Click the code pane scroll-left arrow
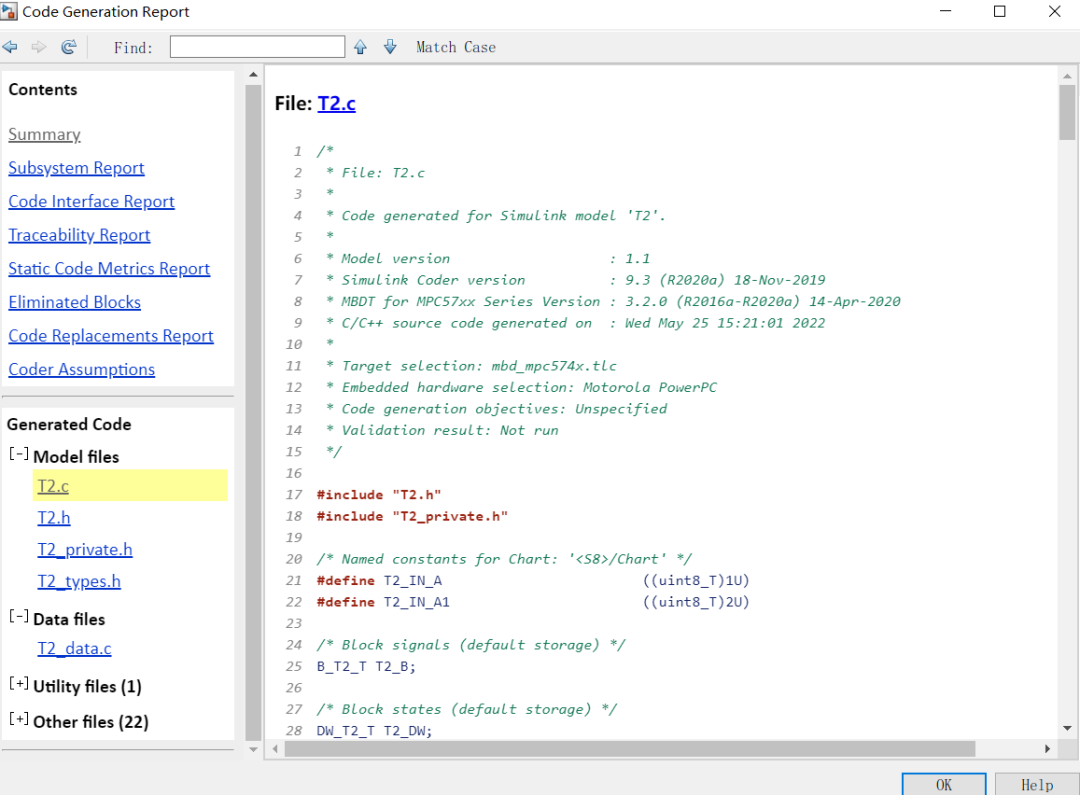The height and width of the screenshot is (795, 1080). pos(276,749)
